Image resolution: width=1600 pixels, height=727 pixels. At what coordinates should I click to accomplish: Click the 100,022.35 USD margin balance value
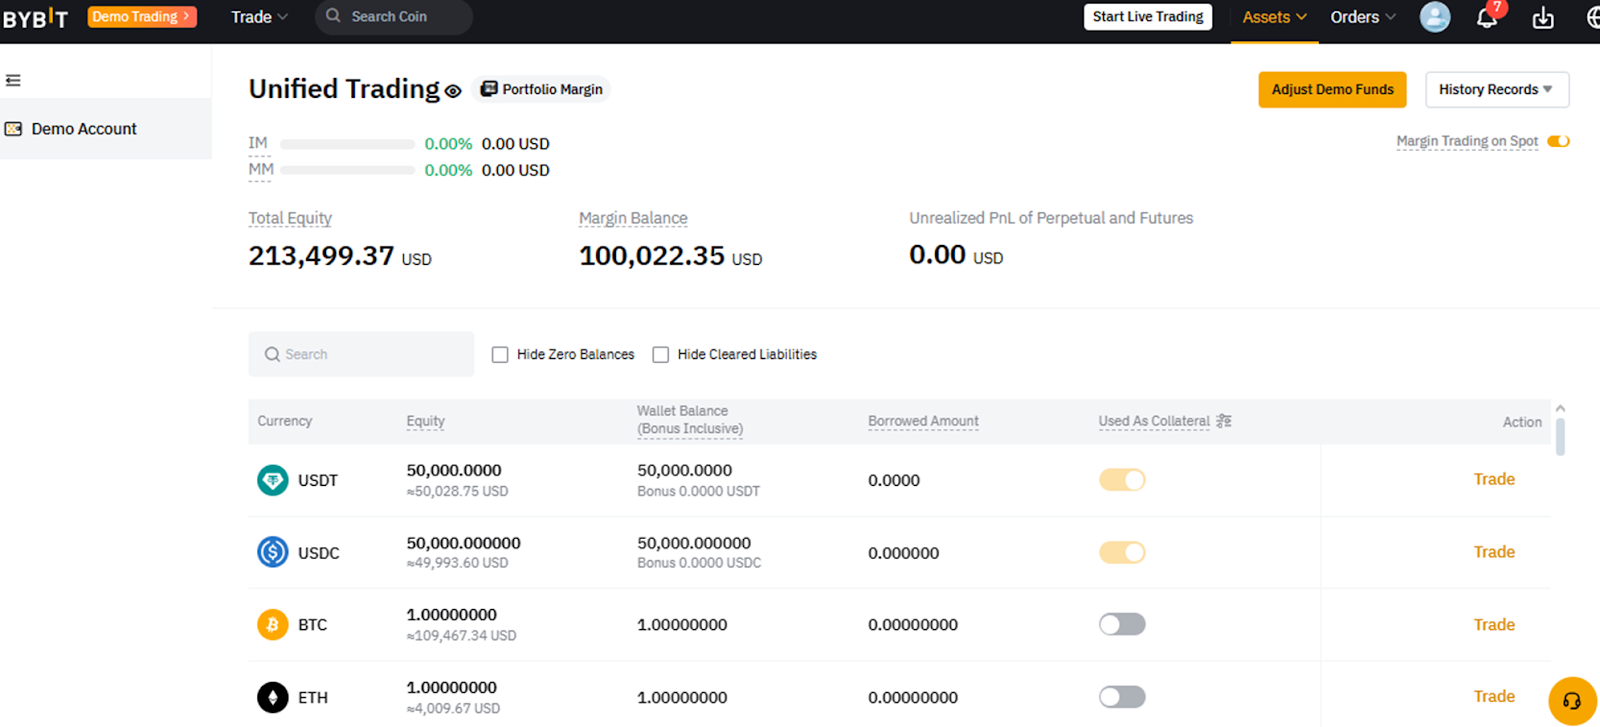(670, 256)
